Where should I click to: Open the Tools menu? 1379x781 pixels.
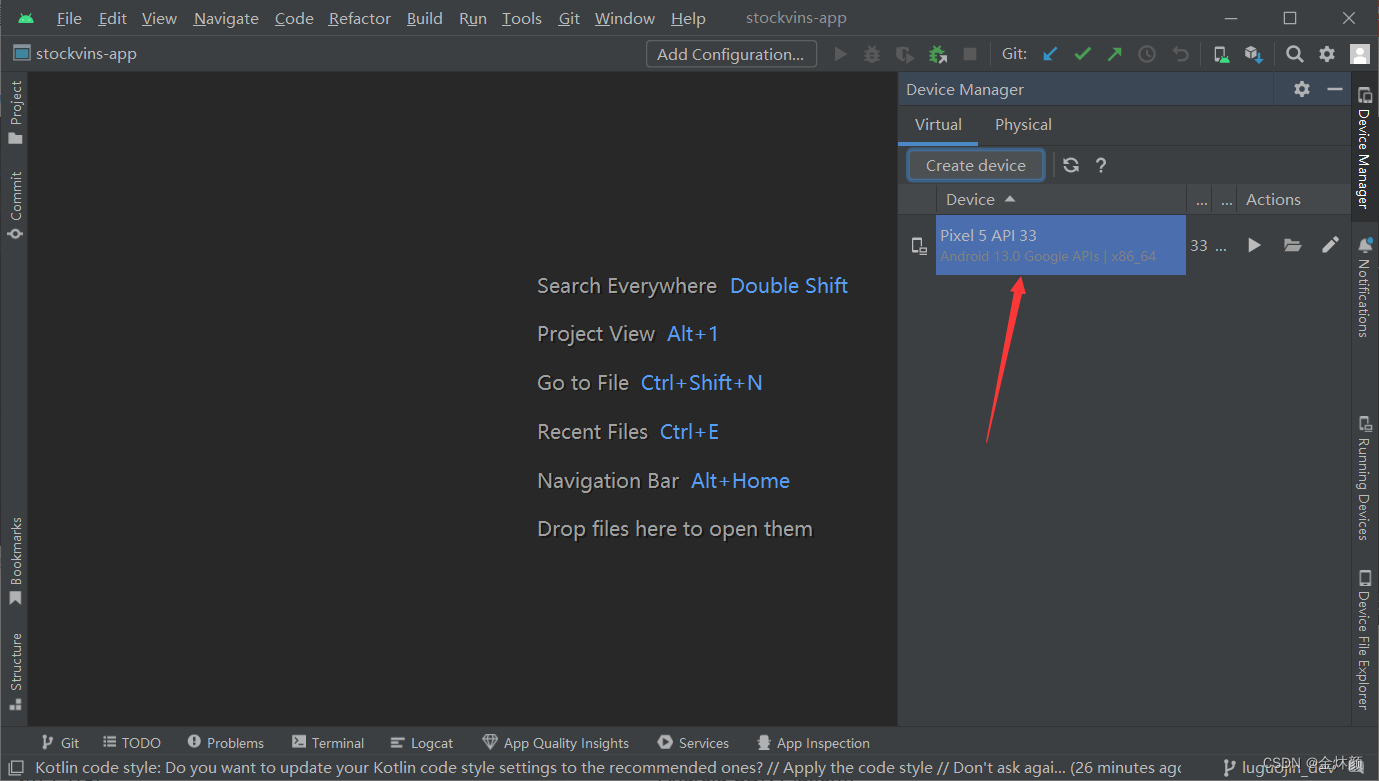point(521,18)
